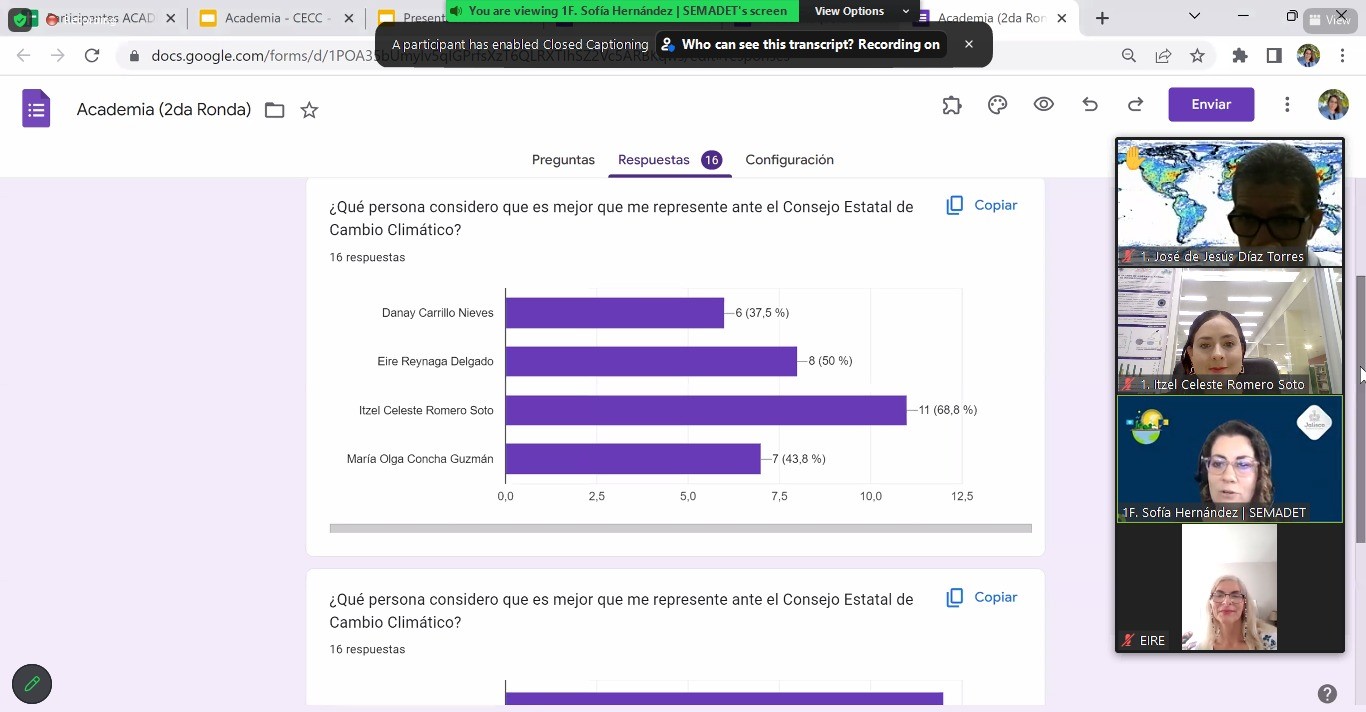This screenshot has height=712, width=1366.
Task: Open the add-ons puzzle icon
Action: coord(951,105)
